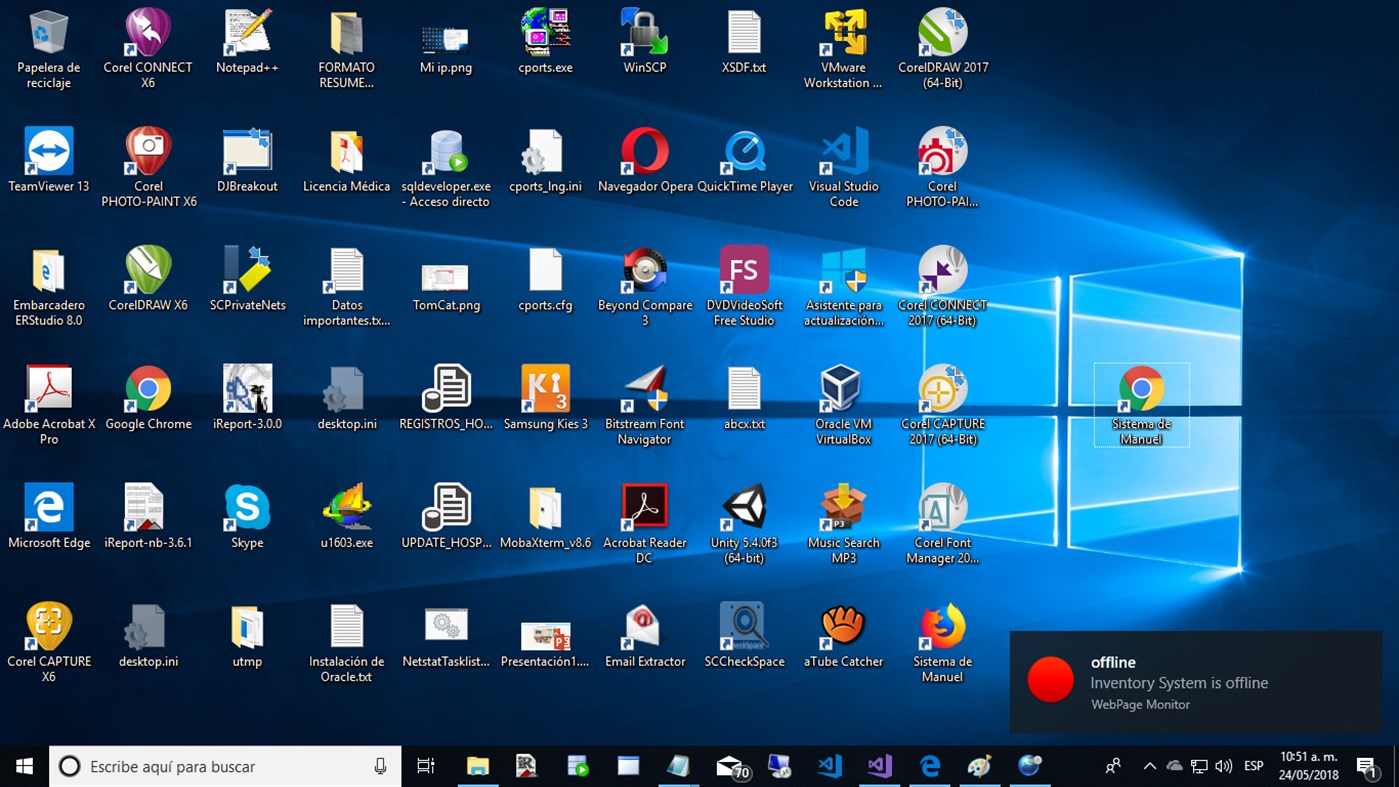Click the 'Inventory System is offline' notification
The height and width of the screenshot is (787, 1399).
click(x=1196, y=682)
